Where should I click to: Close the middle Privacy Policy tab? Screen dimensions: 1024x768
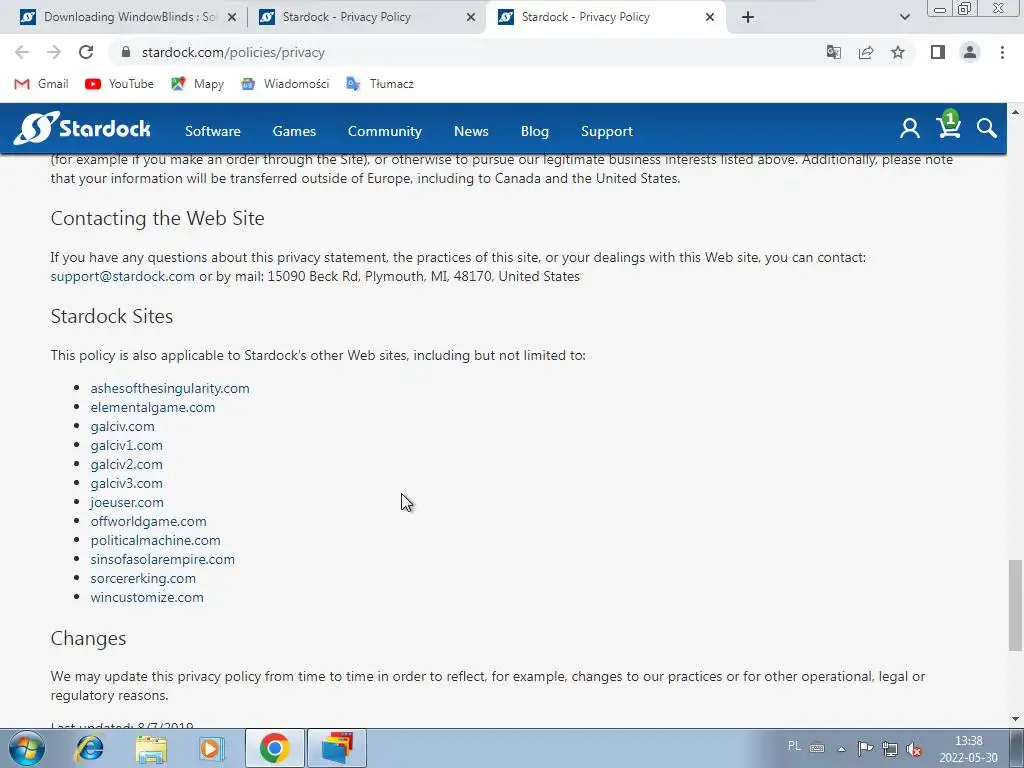pos(471,18)
